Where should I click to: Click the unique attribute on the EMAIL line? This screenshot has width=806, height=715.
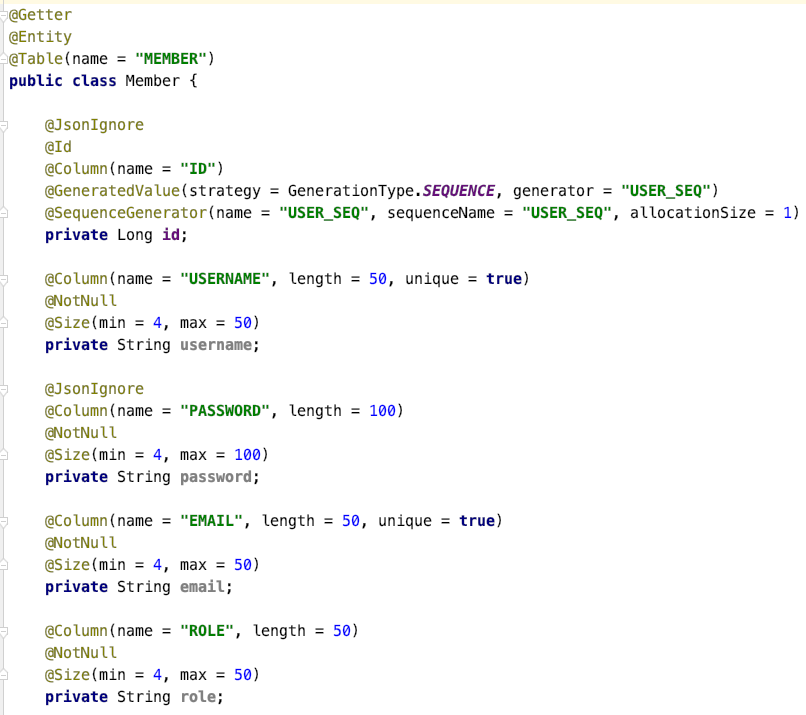tap(405, 521)
